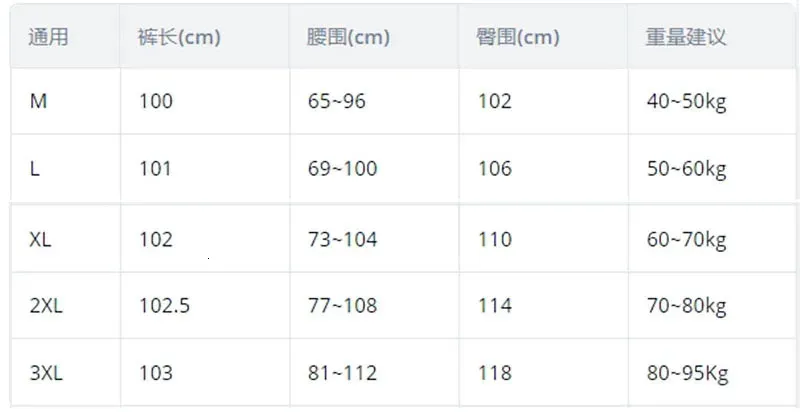Click the L size row label

pos(35,169)
